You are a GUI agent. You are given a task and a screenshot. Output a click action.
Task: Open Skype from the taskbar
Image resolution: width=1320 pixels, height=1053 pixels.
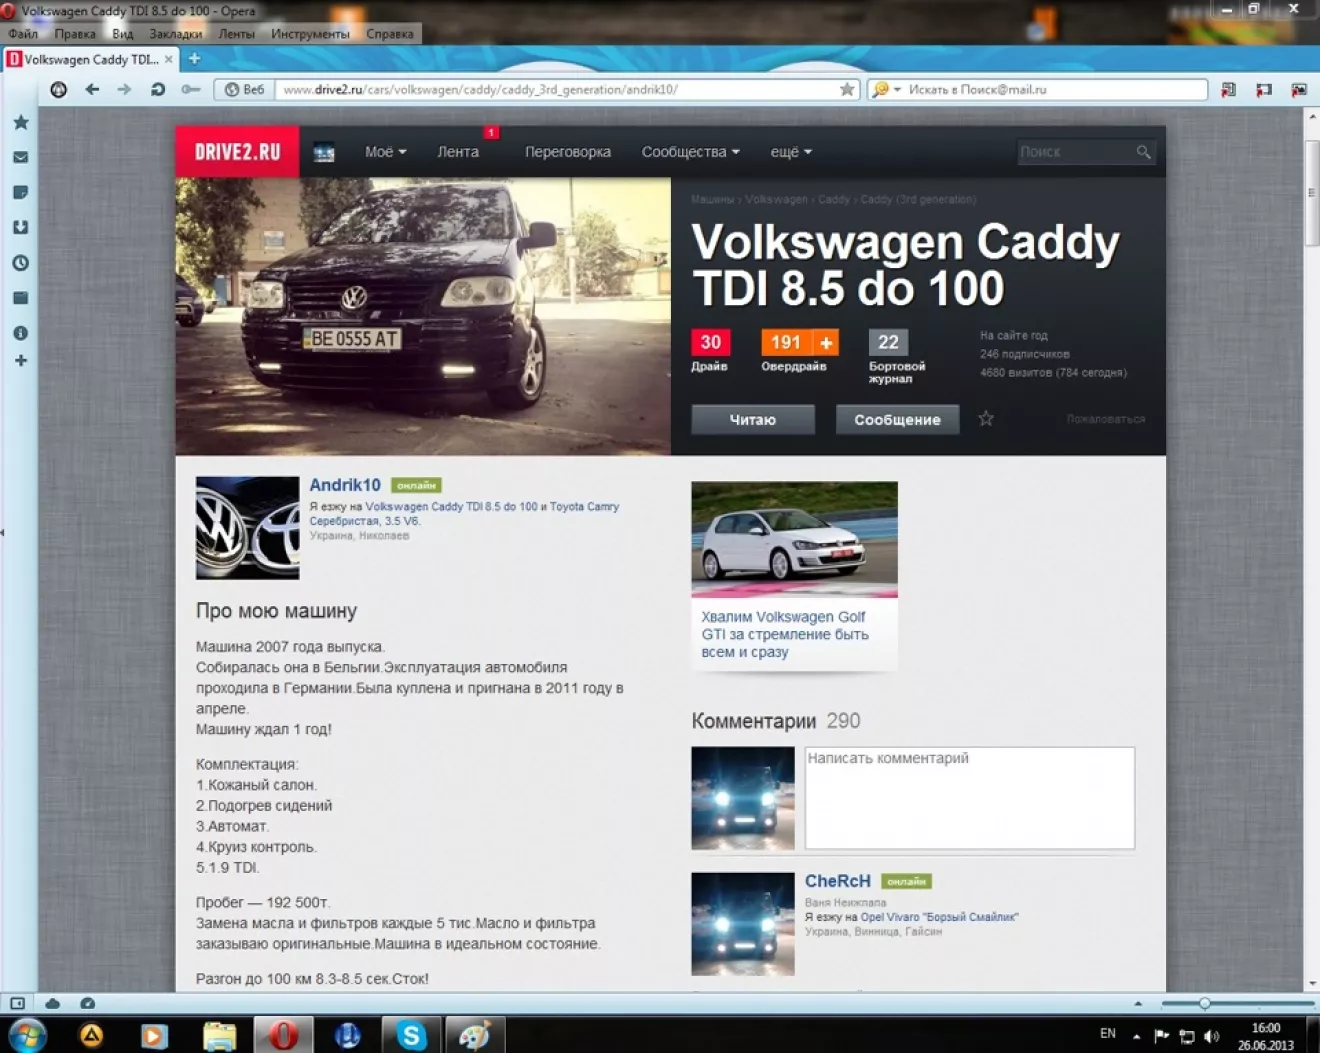coord(411,1035)
